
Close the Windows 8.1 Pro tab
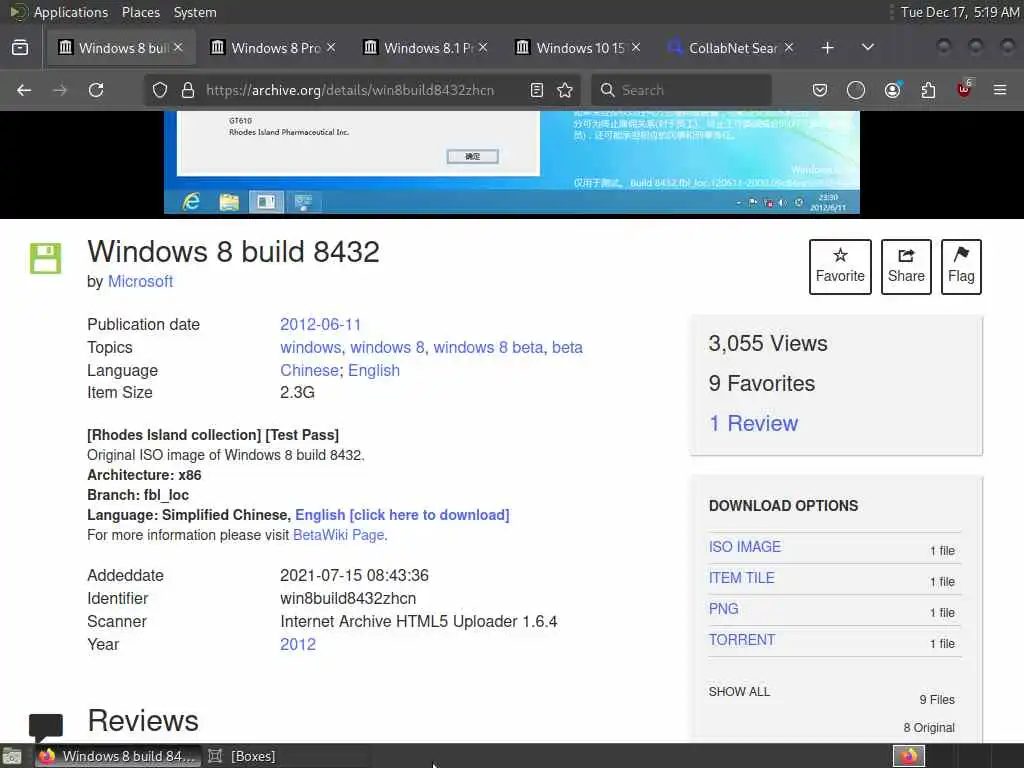[483, 48]
